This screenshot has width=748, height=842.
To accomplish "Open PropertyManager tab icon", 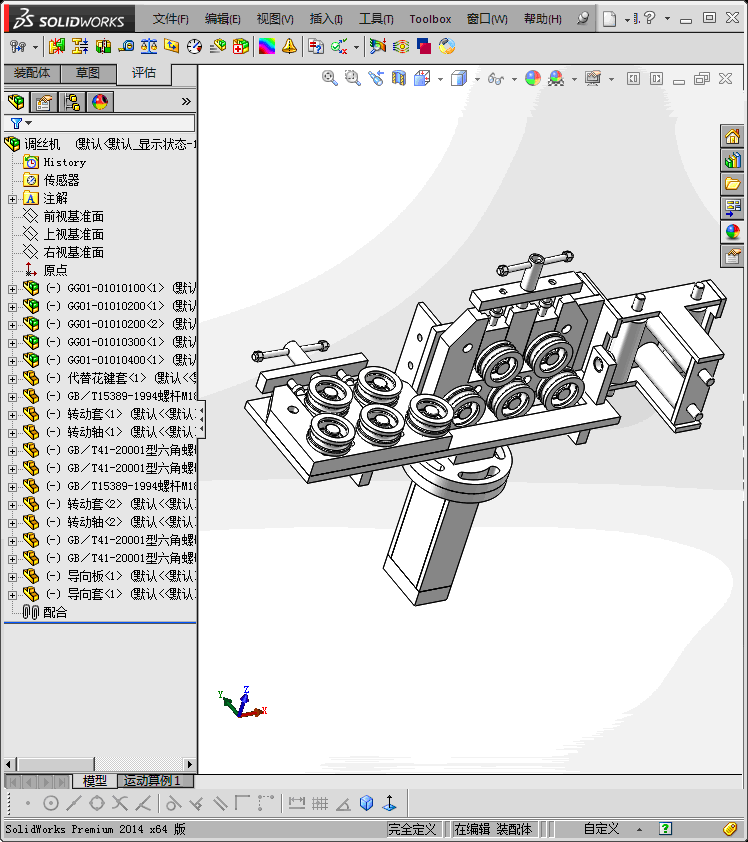I will tap(43, 101).
